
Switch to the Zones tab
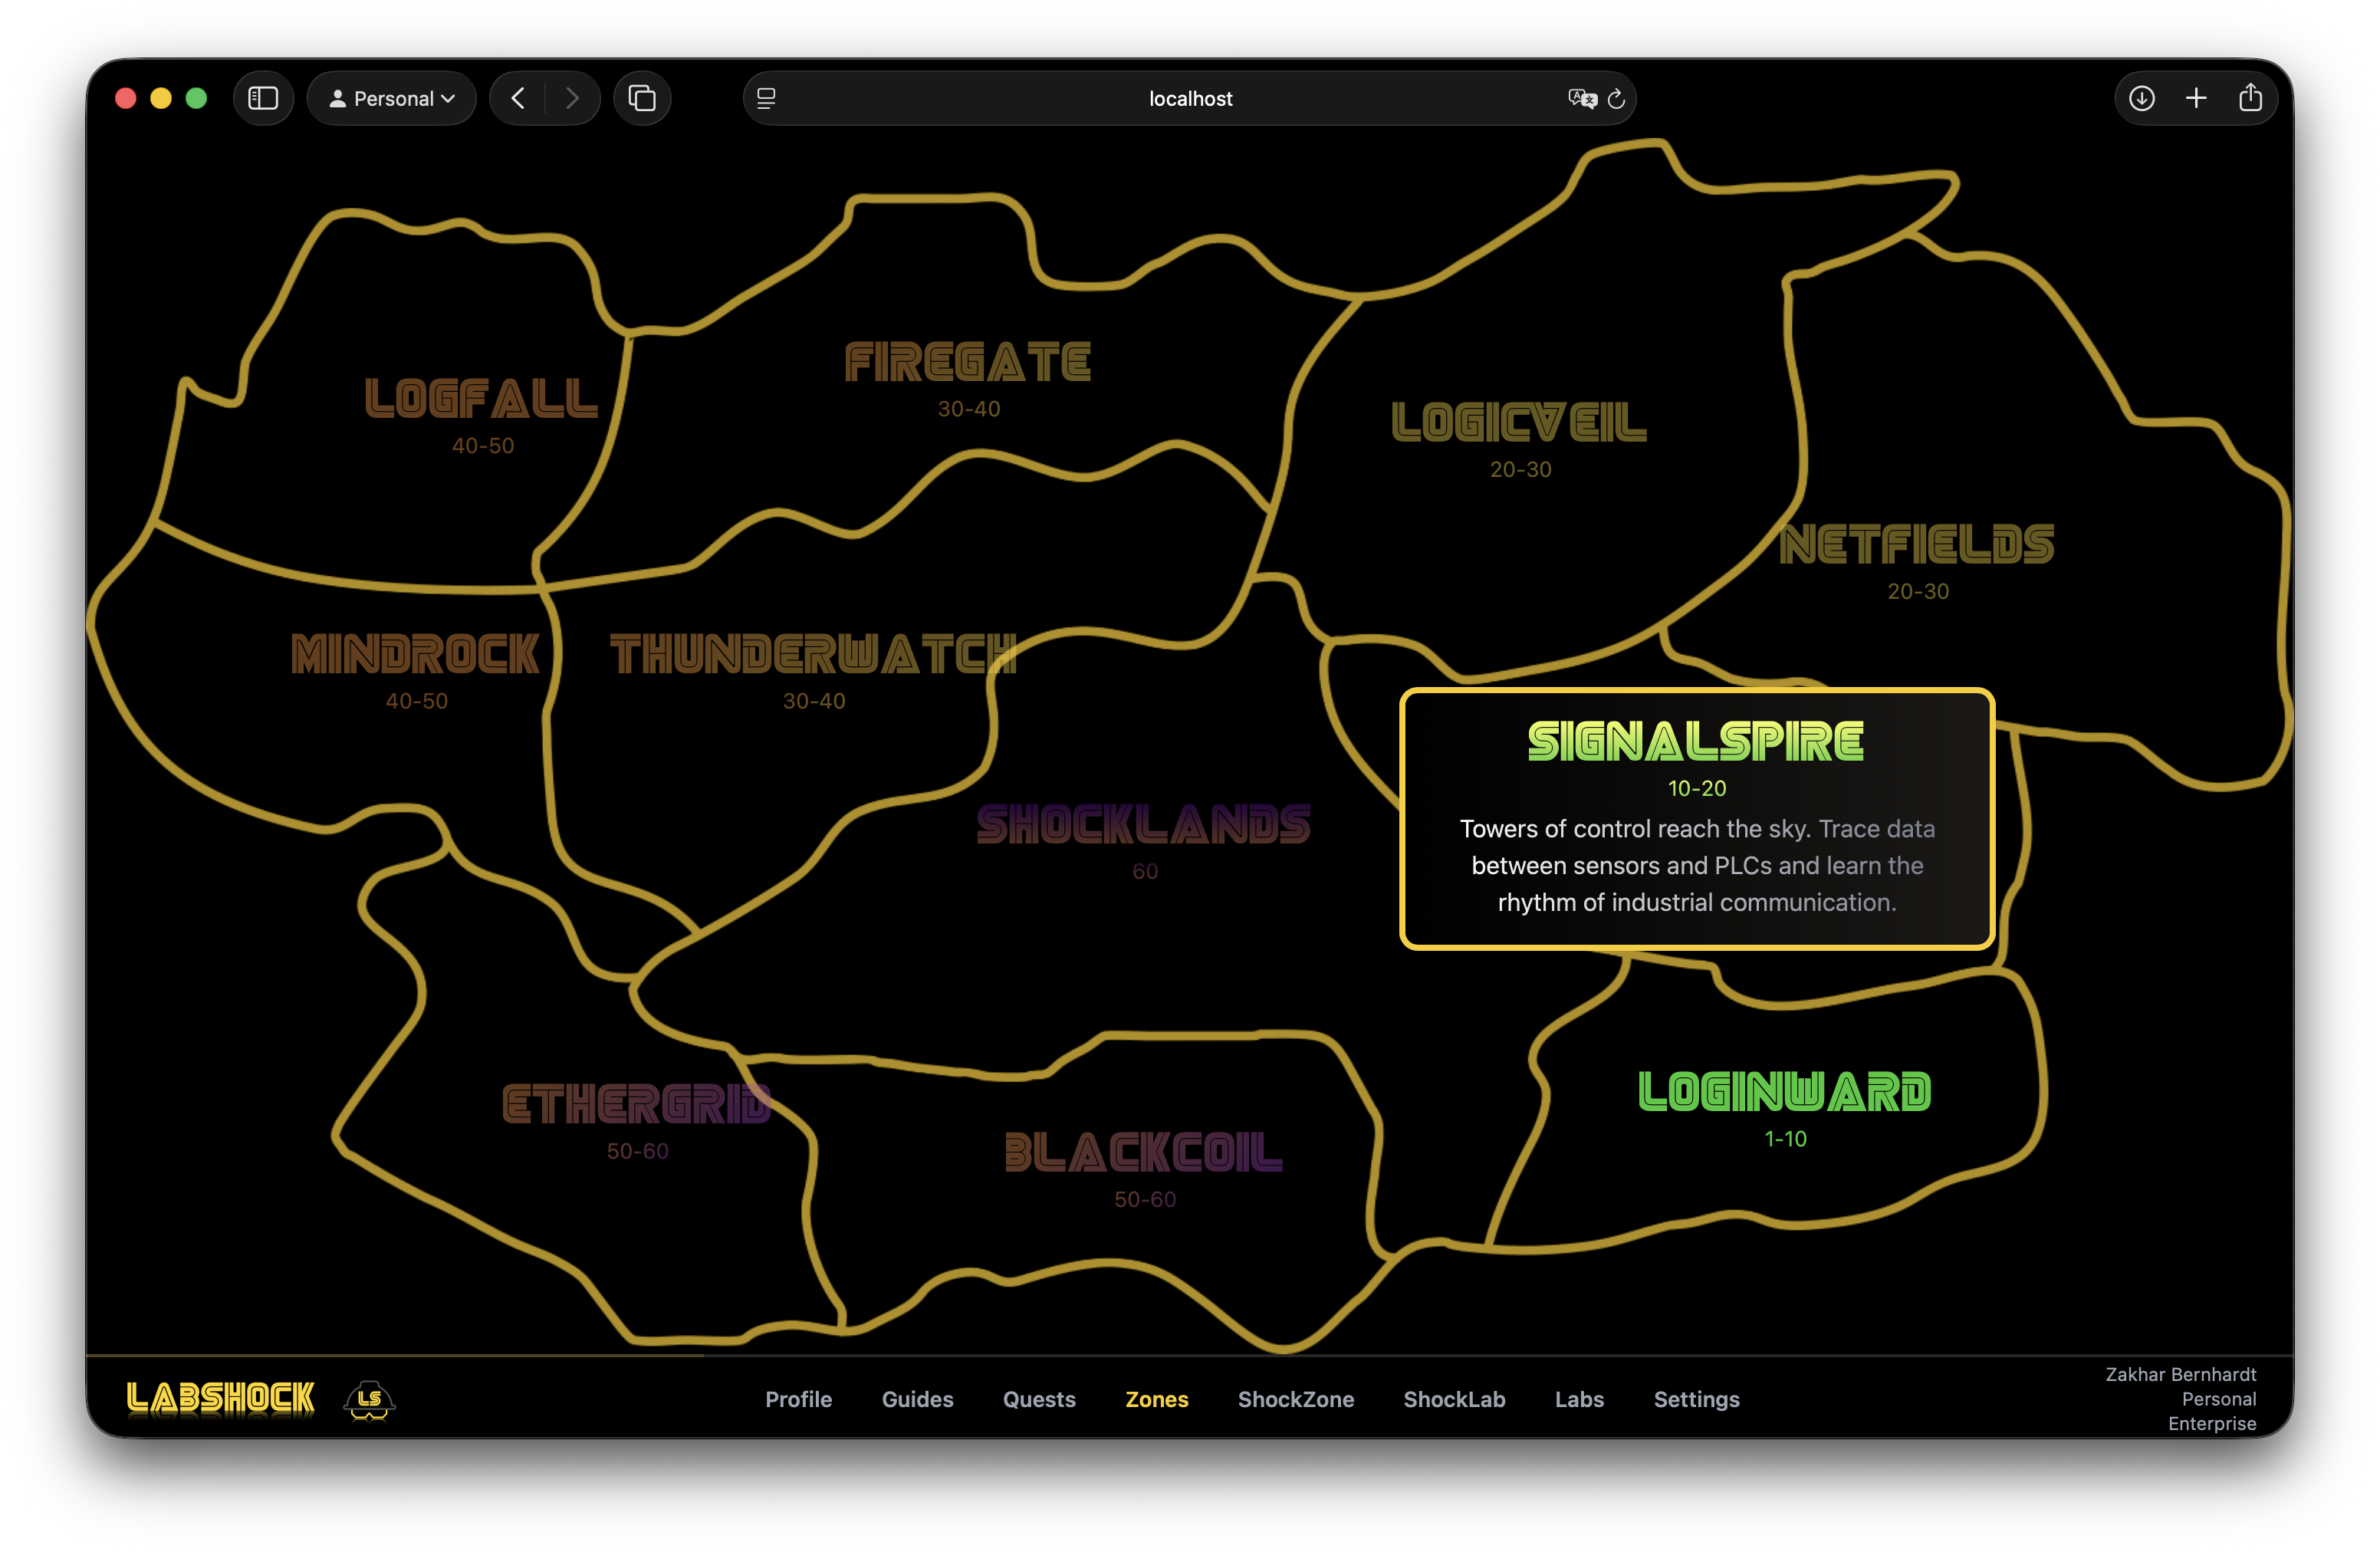click(x=1157, y=1399)
